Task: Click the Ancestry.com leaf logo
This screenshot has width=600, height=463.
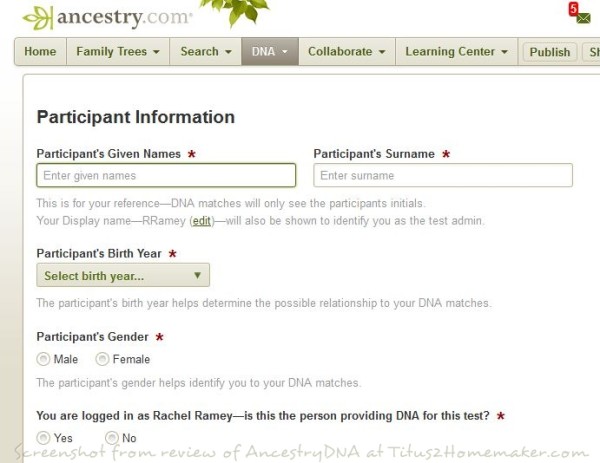Action: 37,17
